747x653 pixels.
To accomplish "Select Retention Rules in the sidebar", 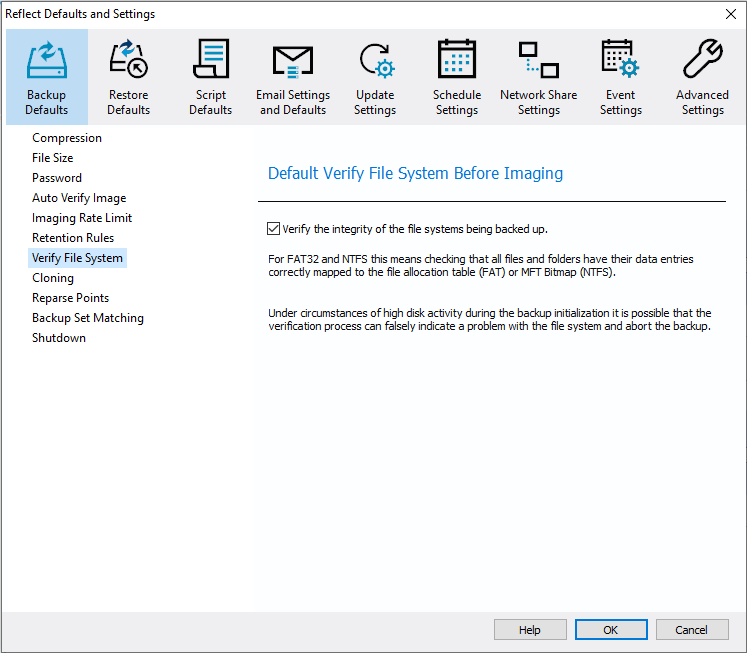I will 73,238.
